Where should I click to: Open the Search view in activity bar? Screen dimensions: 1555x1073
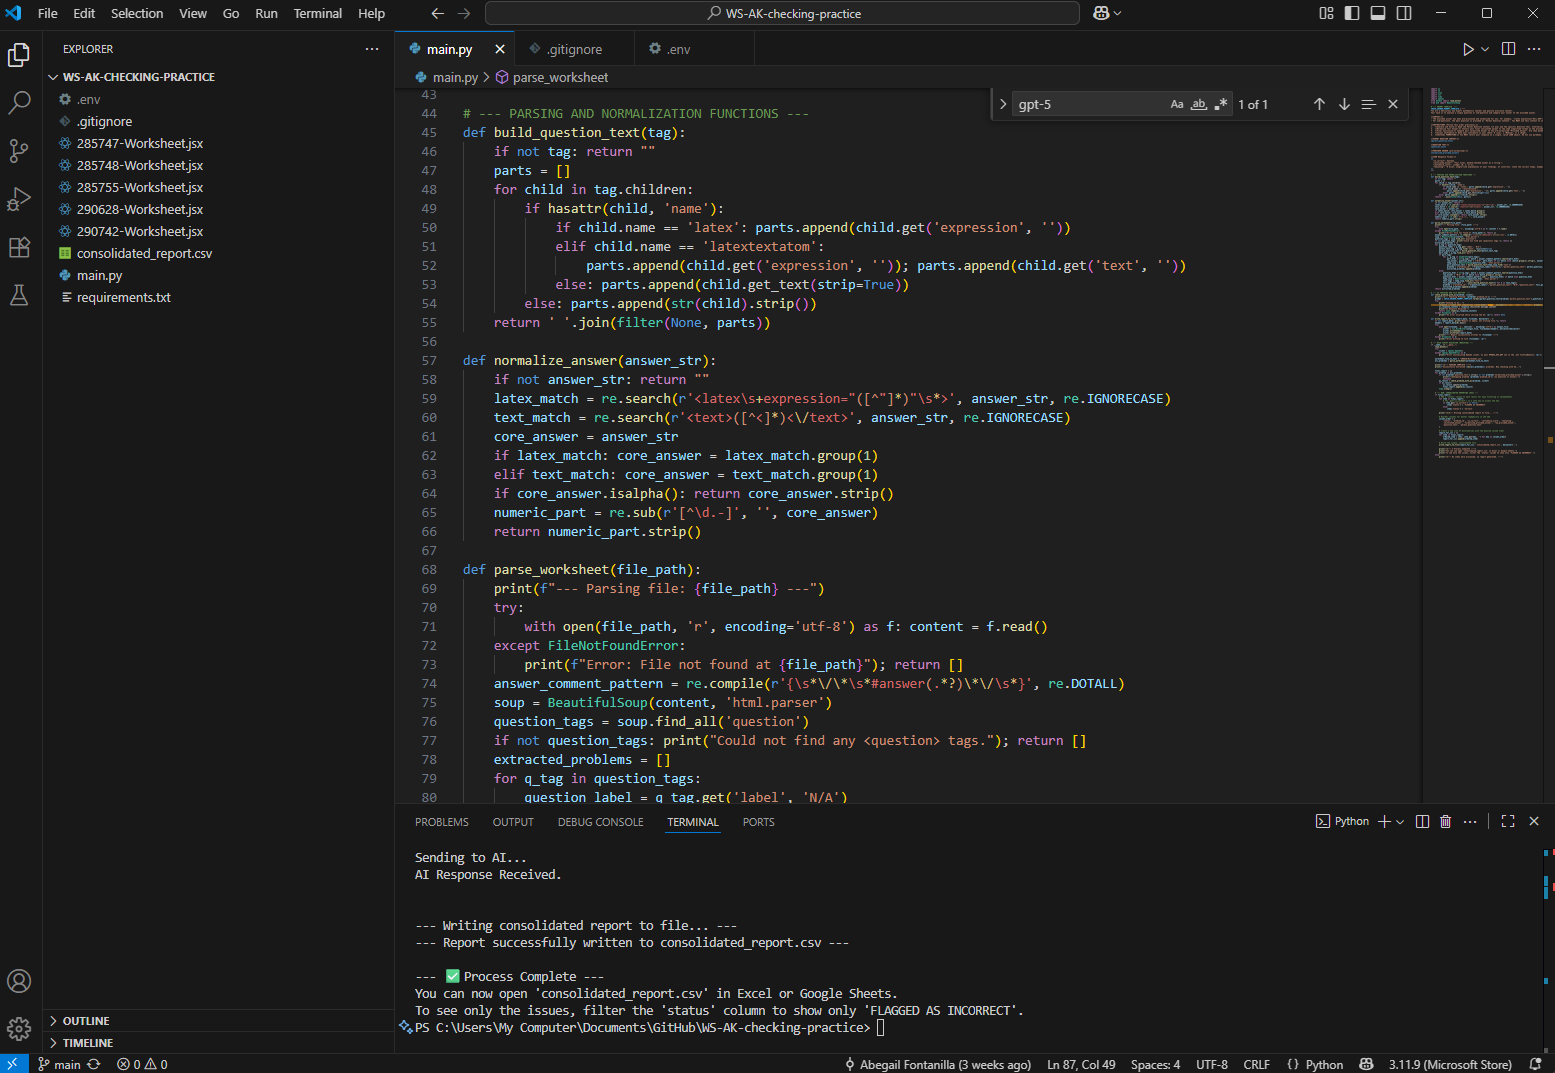click(x=19, y=103)
